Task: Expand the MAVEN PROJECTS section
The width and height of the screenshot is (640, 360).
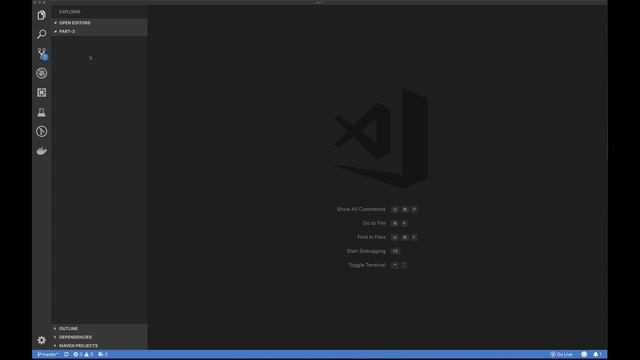Action: pos(100,346)
